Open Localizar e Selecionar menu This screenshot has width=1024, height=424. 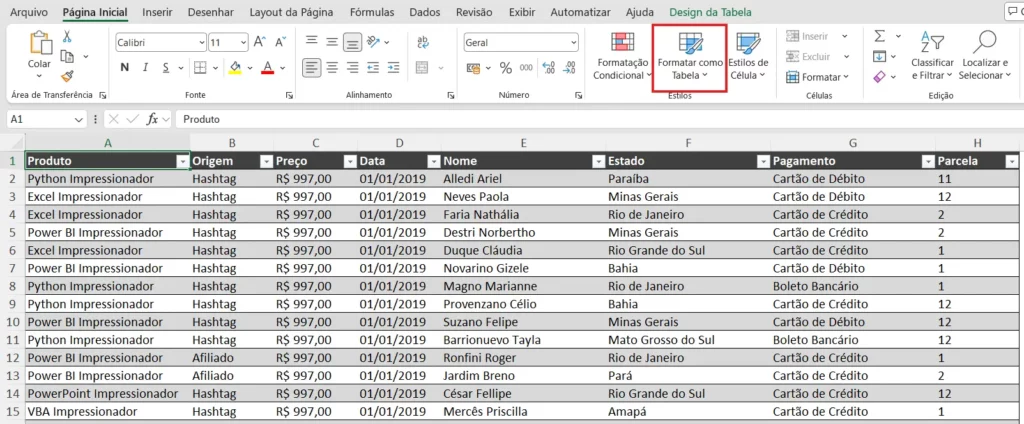(x=985, y=57)
